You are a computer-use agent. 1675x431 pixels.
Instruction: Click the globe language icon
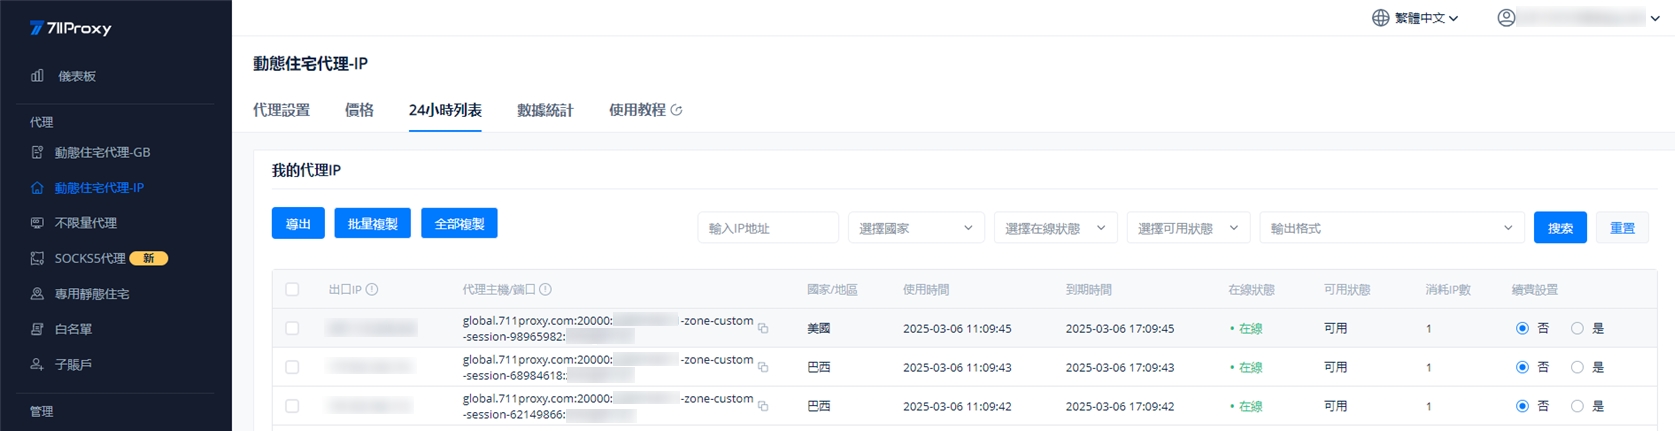(1380, 18)
